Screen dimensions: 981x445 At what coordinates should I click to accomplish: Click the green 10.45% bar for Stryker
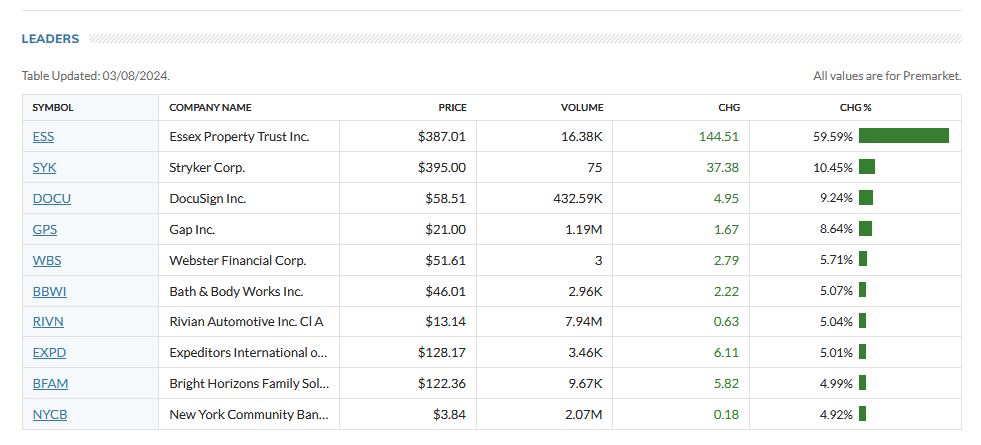(x=866, y=167)
